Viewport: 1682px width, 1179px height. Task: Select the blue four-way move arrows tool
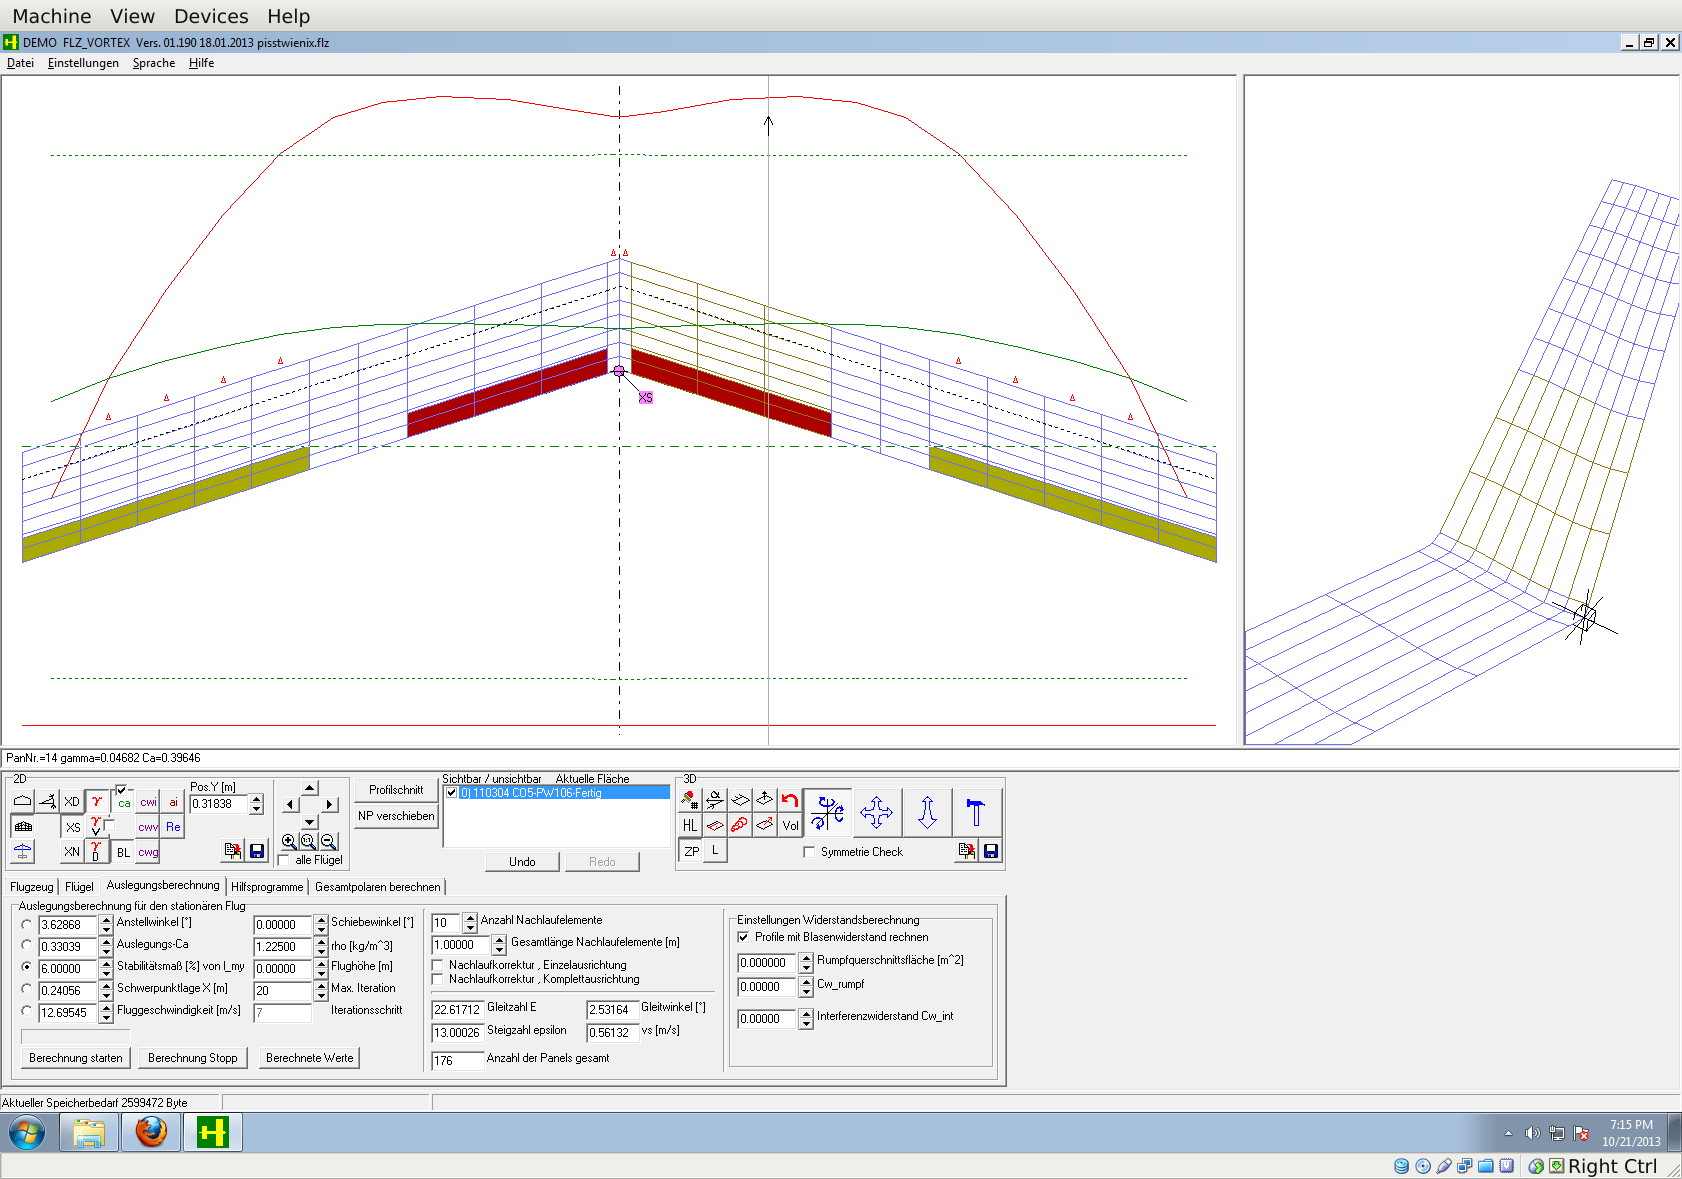click(876, 812)
